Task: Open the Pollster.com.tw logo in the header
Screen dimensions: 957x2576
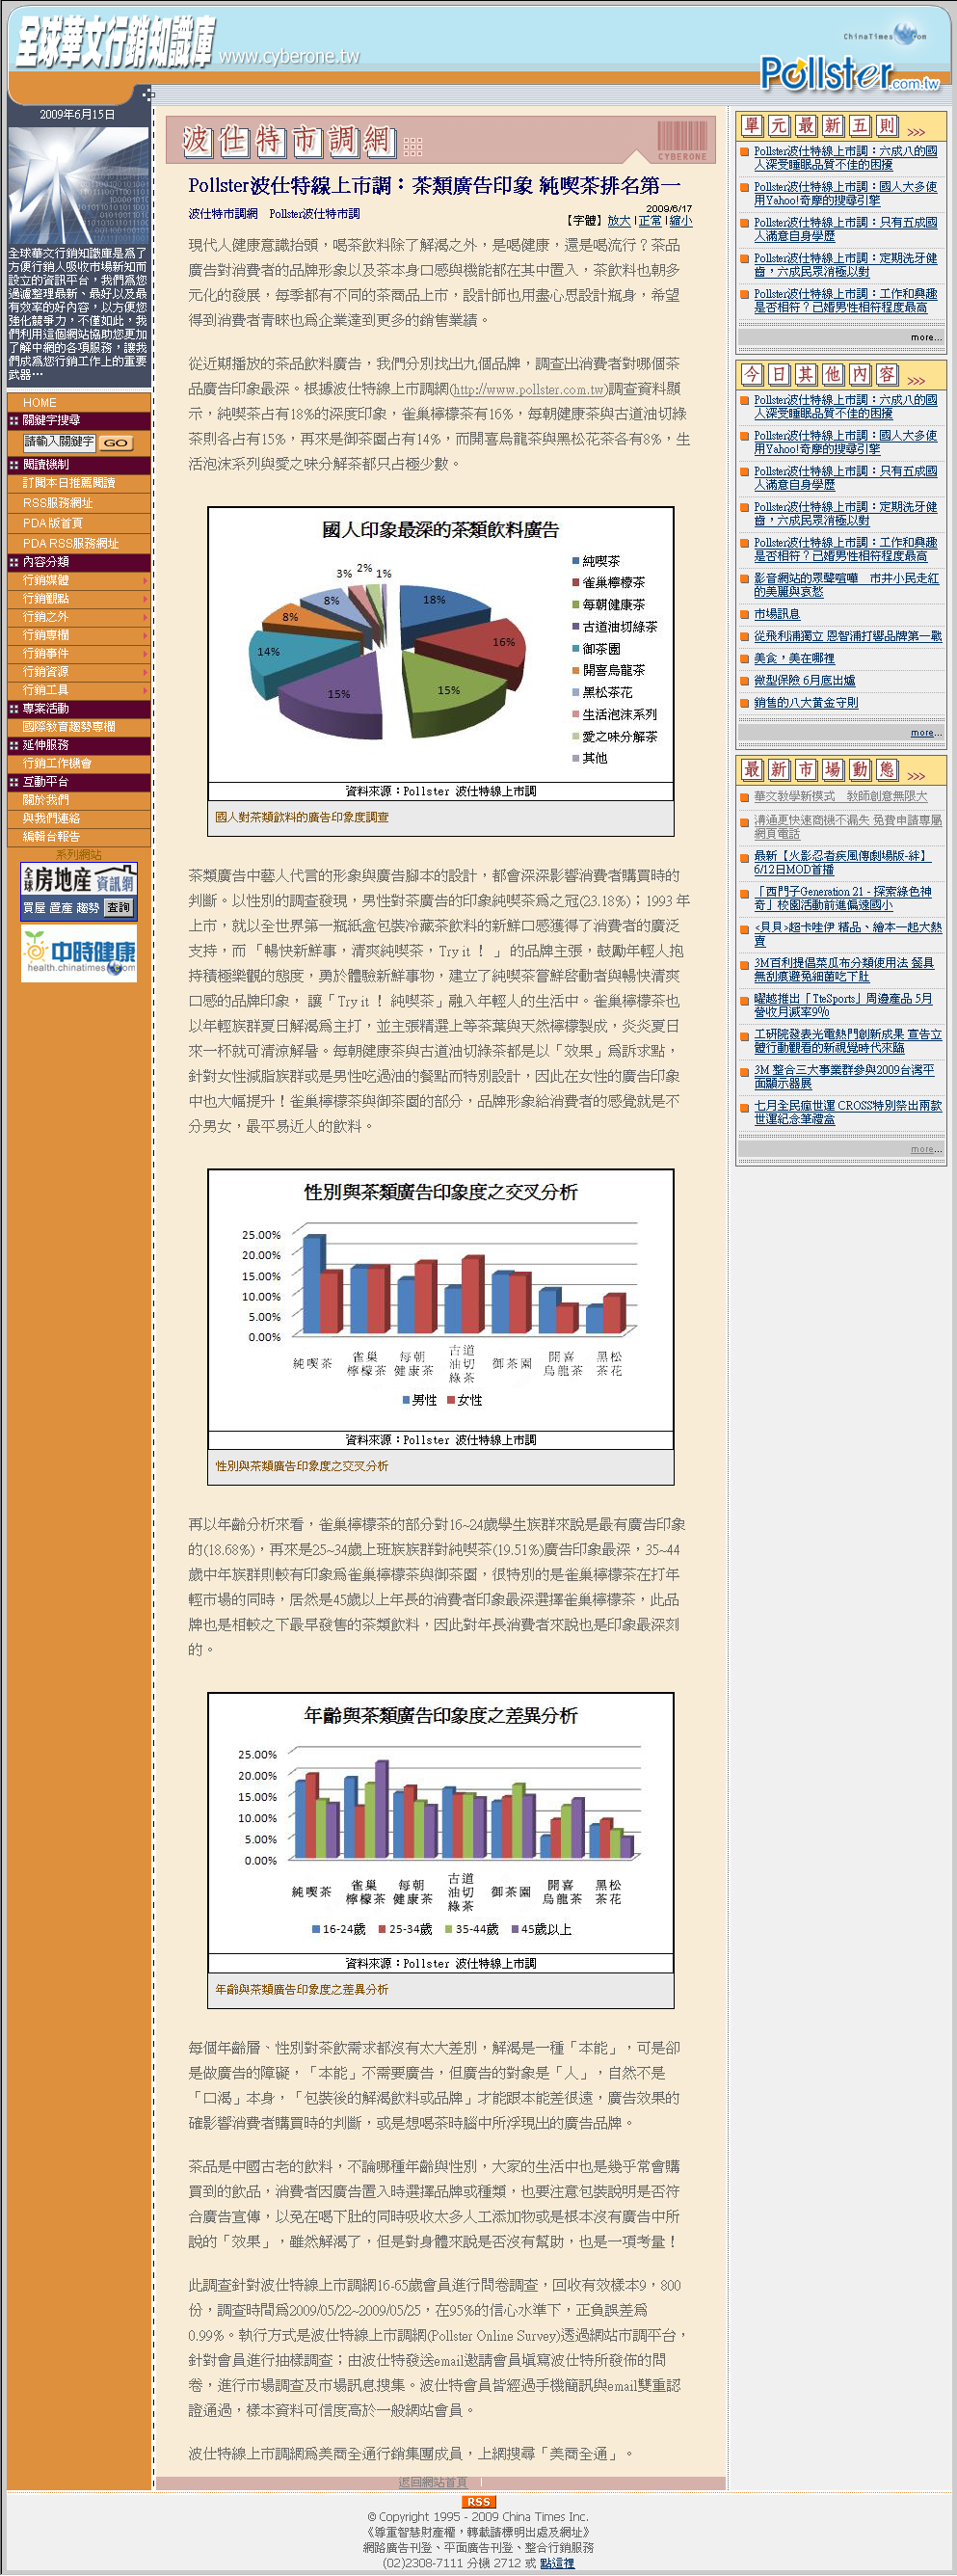Action: coord(850,73)
